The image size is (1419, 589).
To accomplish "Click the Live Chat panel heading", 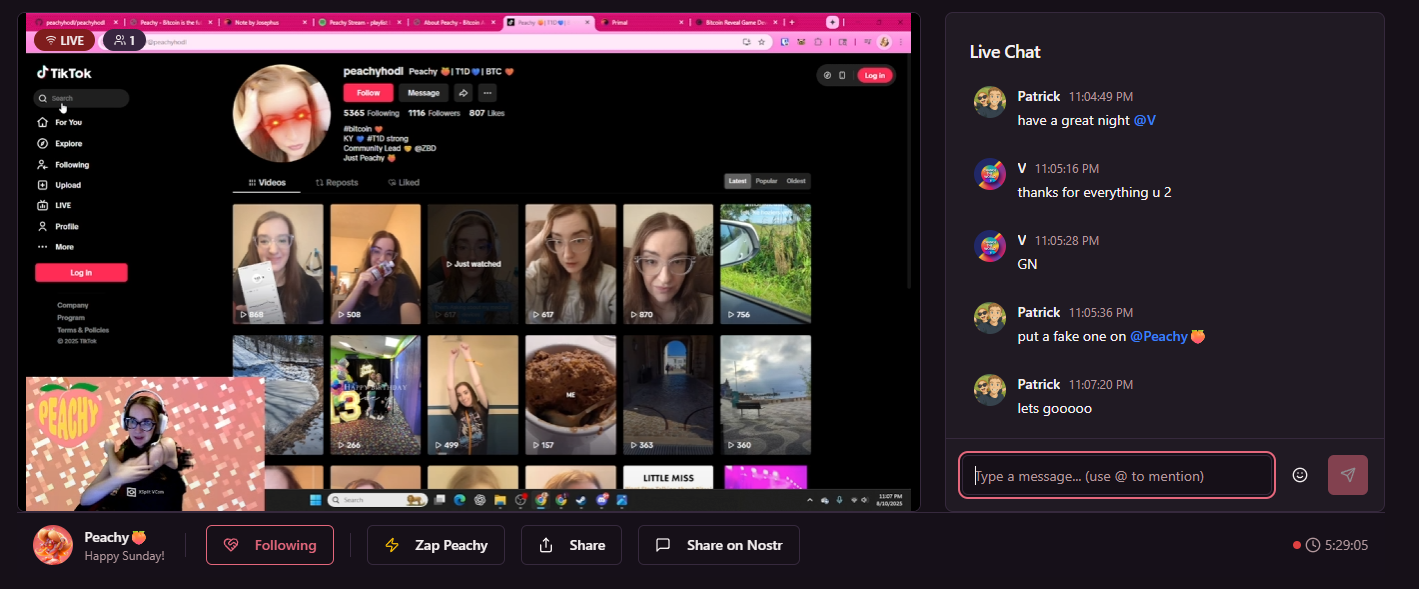I will 1005,52.
